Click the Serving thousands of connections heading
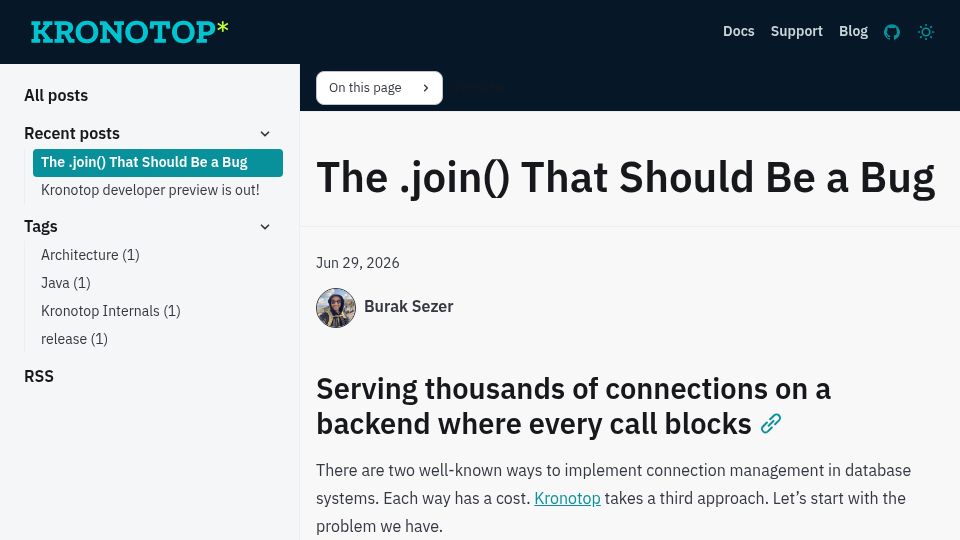 tap(573, 407)
